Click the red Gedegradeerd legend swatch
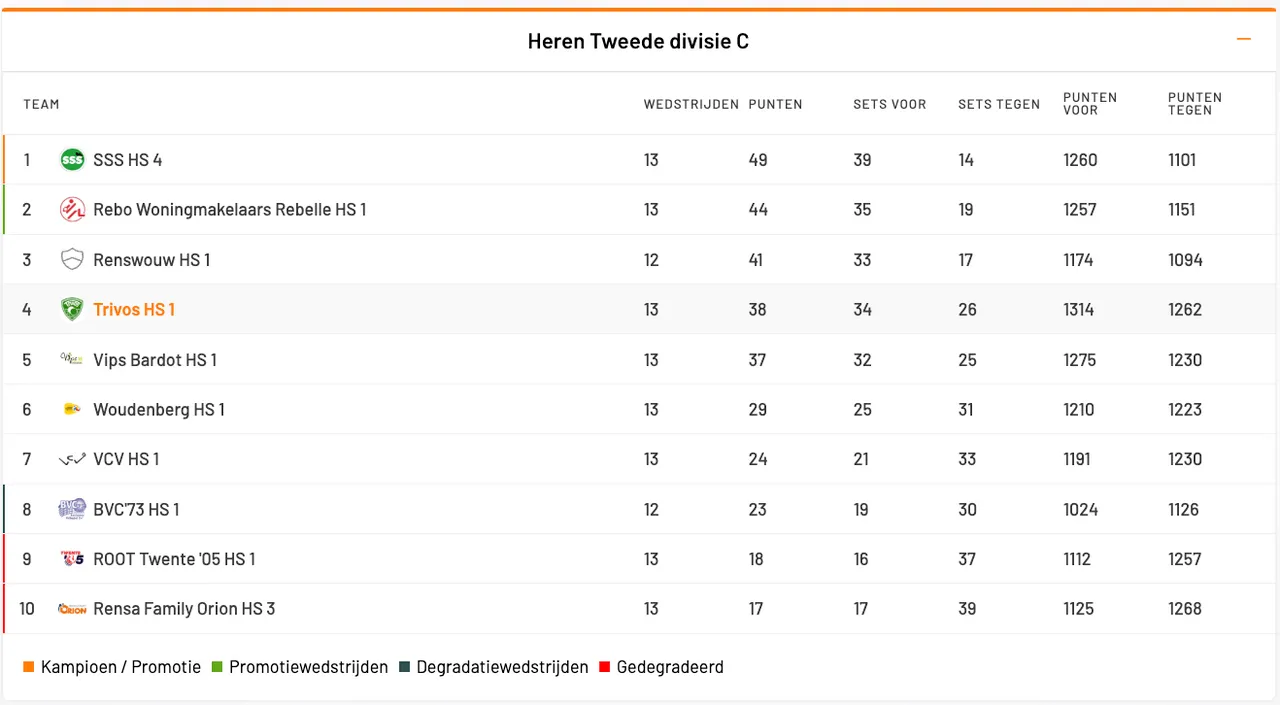The image size is (1280, 705). point(604,667)
